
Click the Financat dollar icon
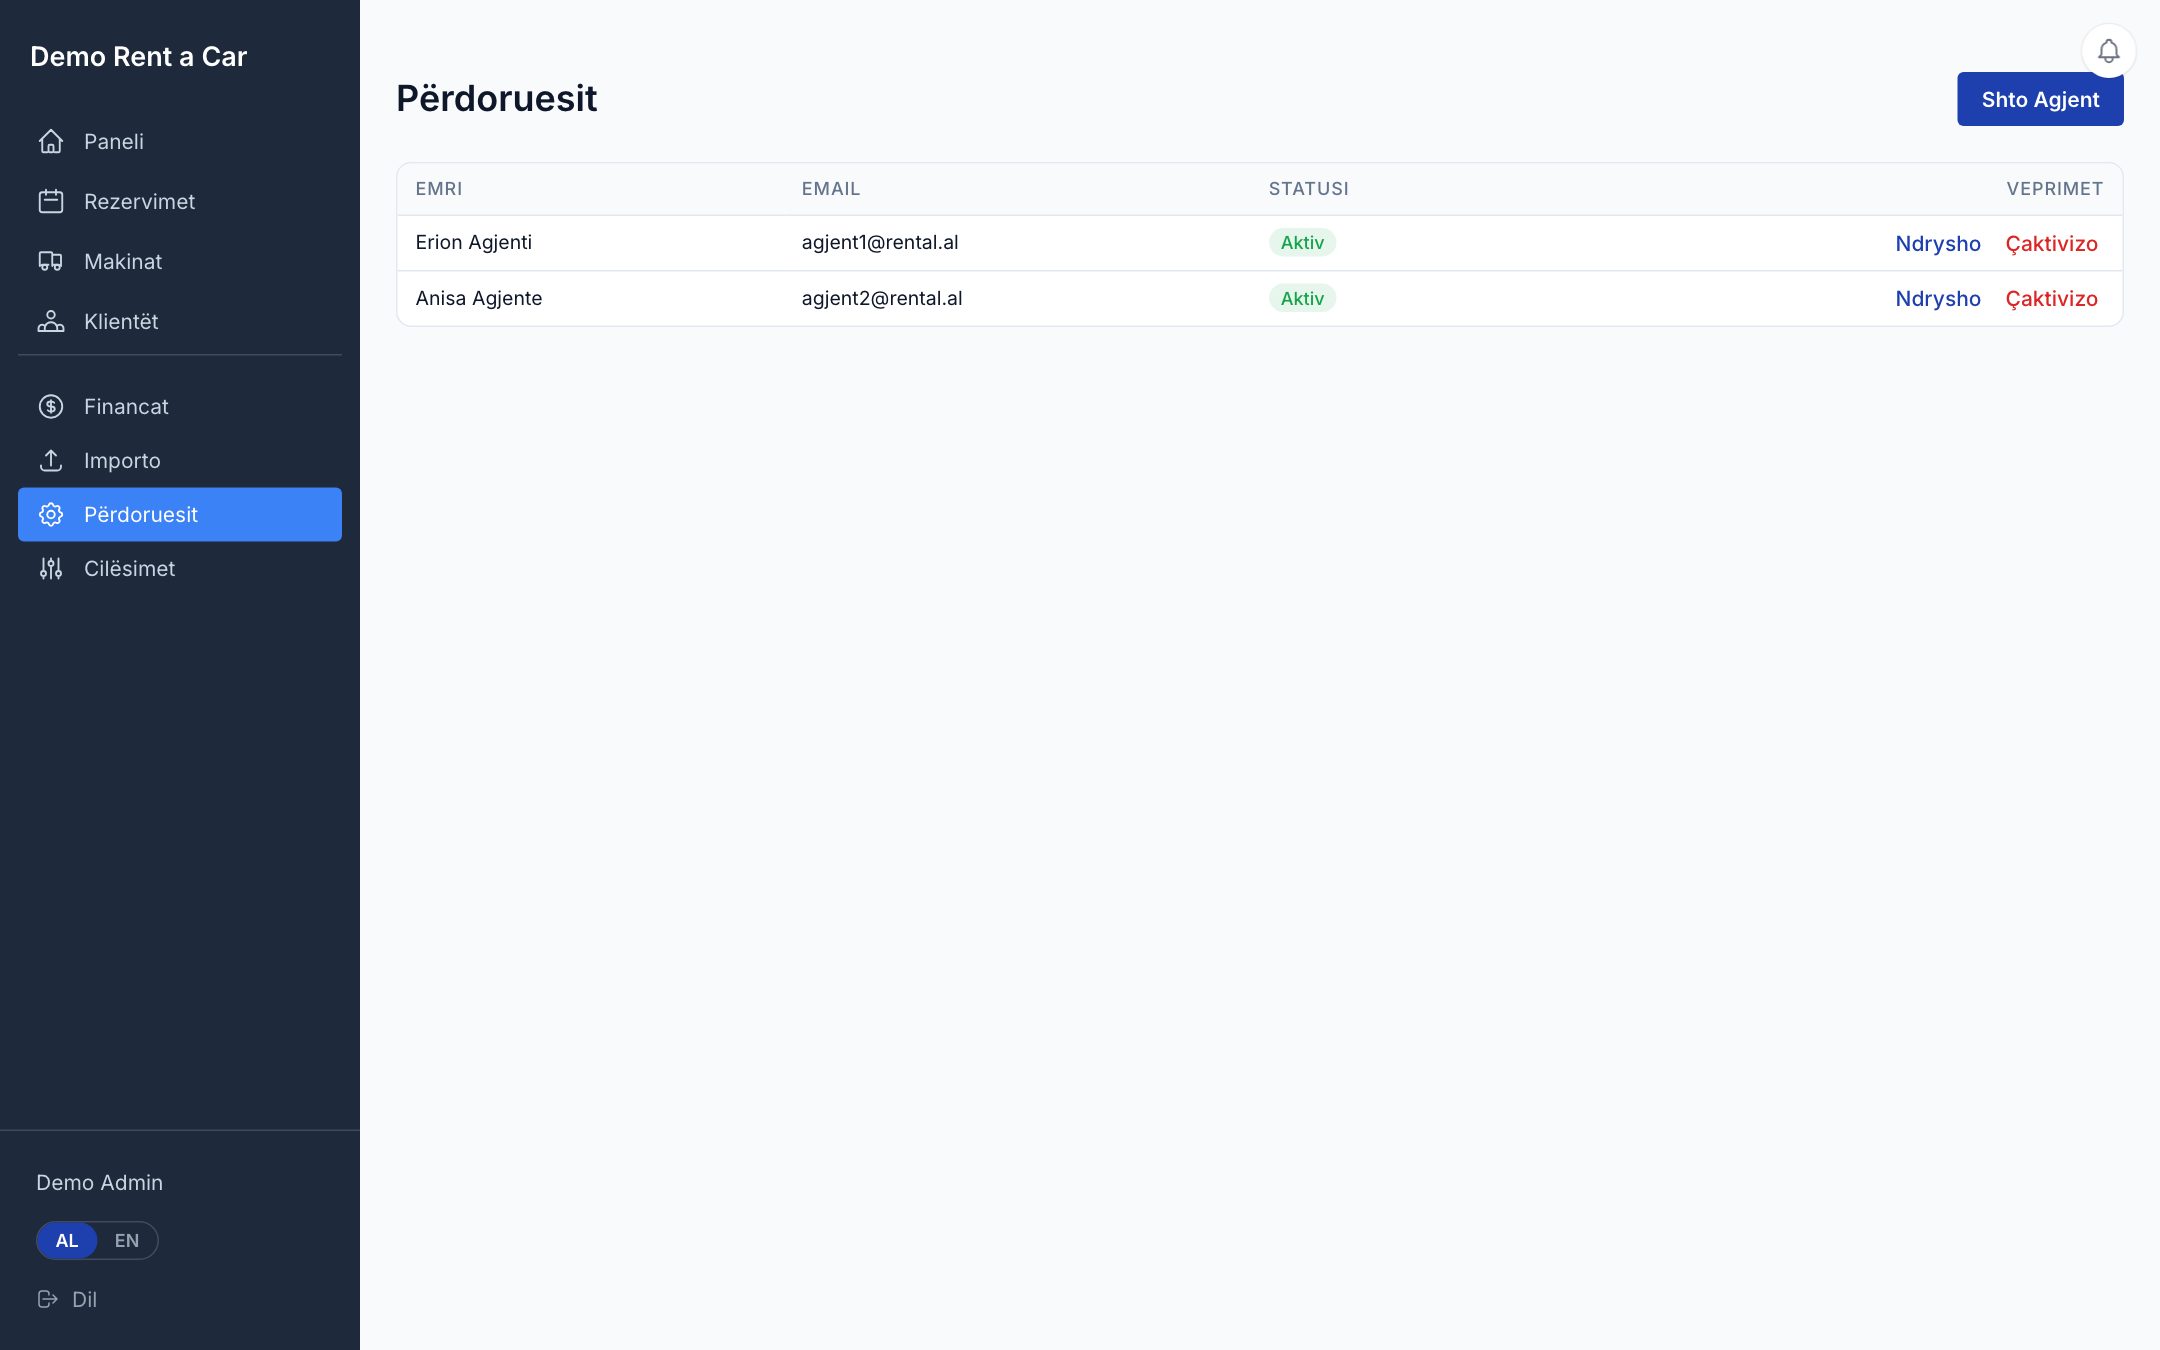click(x=51, y=406)
